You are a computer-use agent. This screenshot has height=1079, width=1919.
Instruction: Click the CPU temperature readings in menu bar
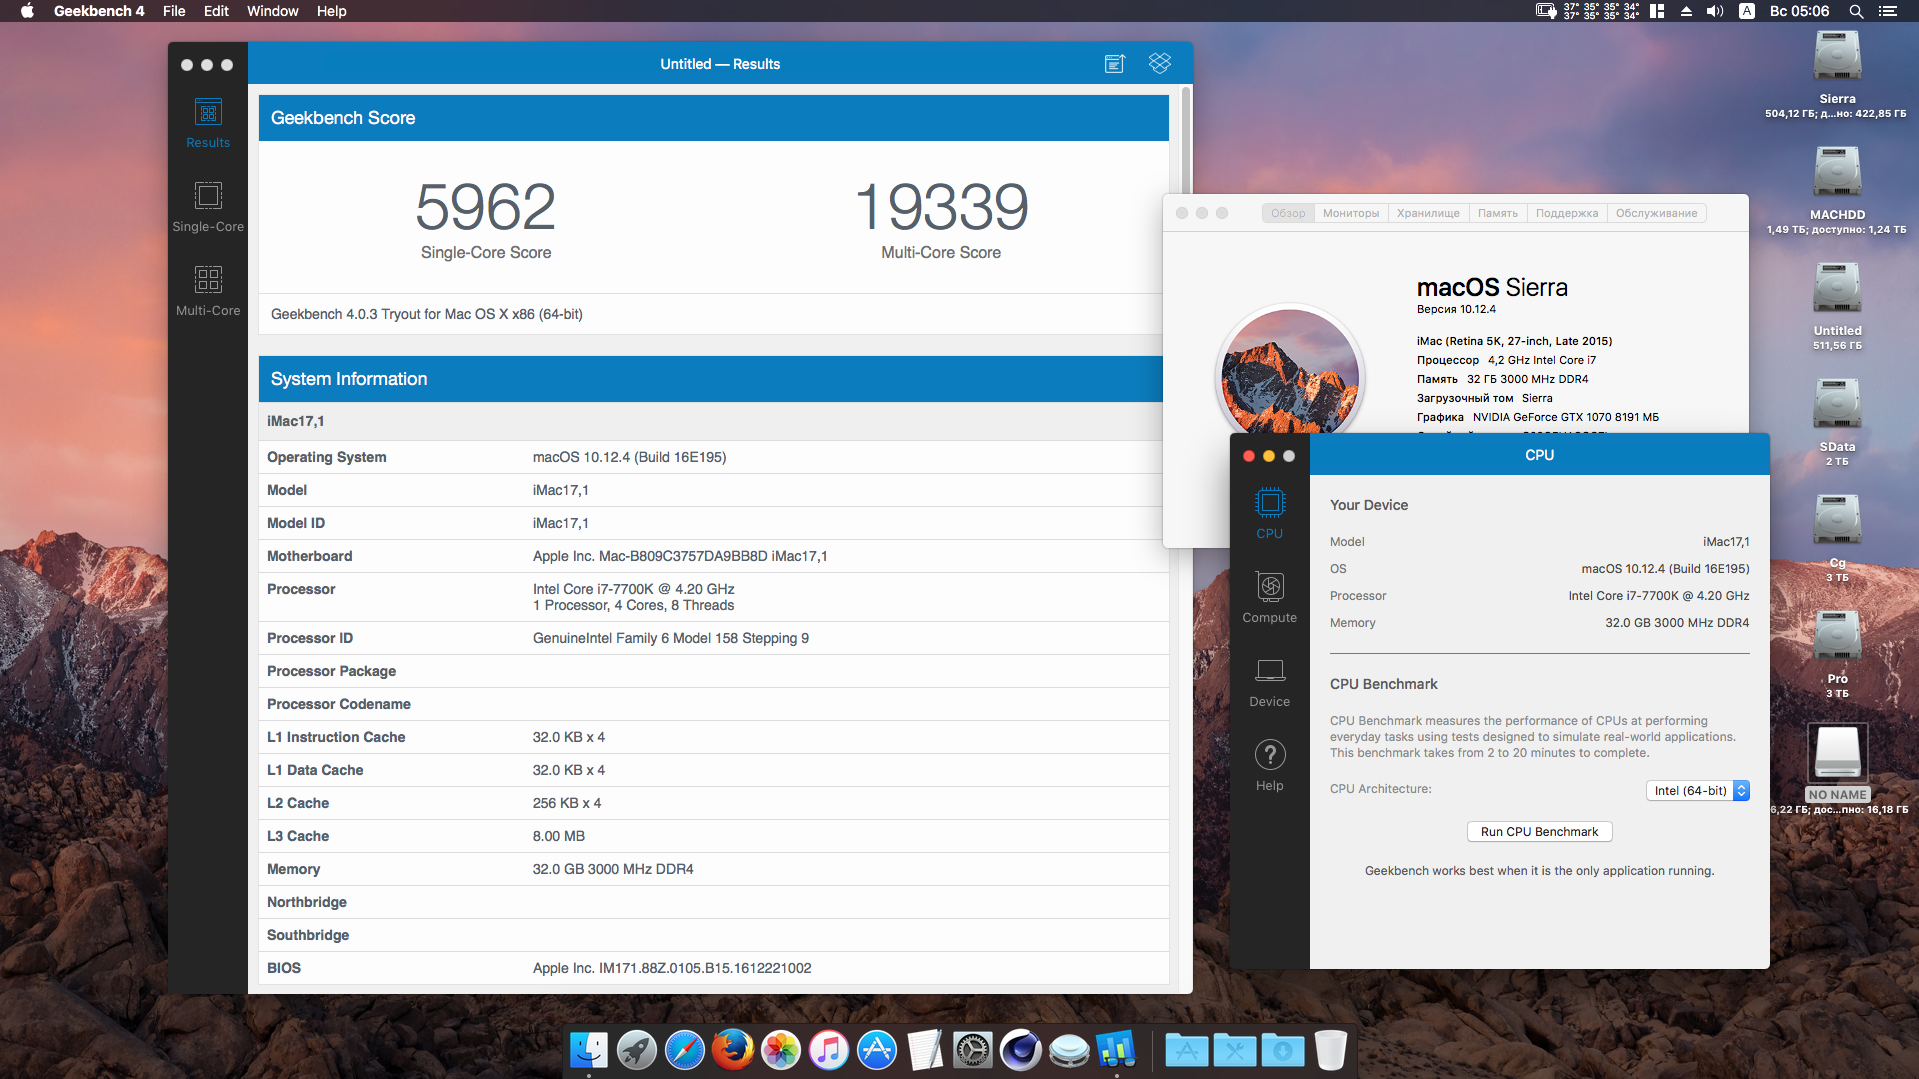1601,11
